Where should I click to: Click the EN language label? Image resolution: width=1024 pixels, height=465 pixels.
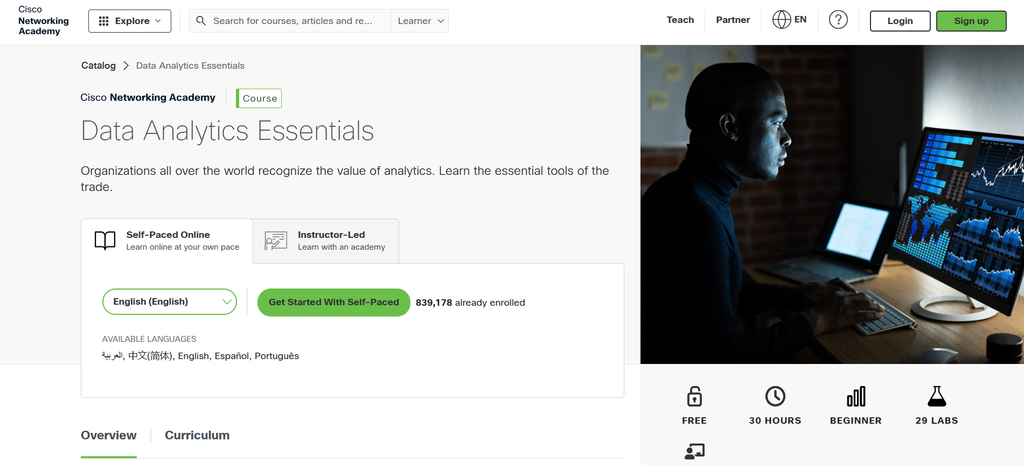(x=800, y=20)
